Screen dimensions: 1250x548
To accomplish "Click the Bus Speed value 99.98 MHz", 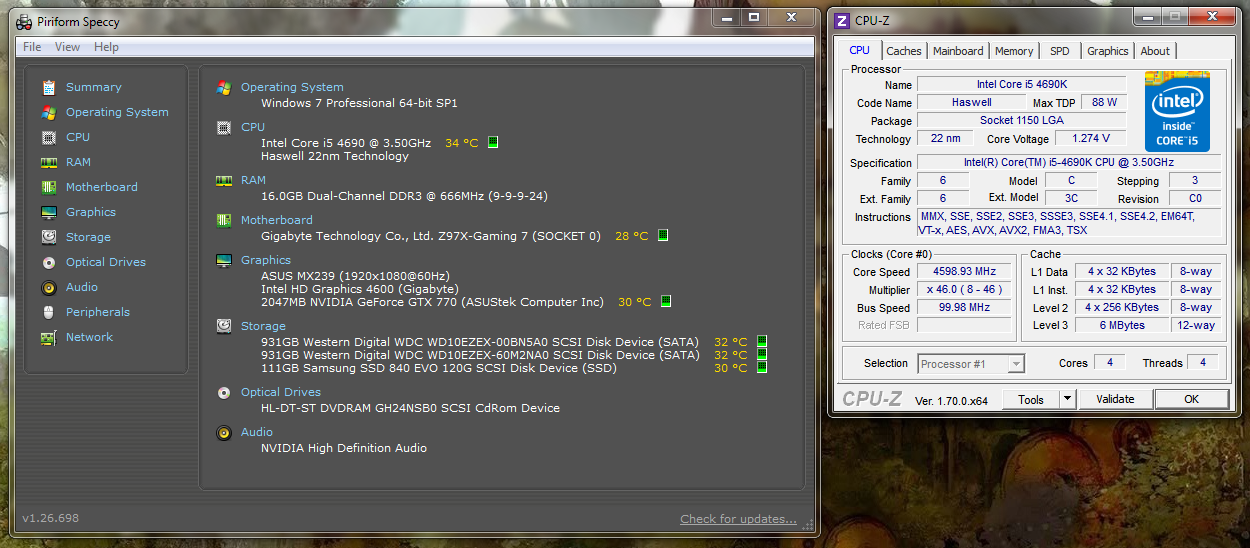I will click(x=965, y=308).
